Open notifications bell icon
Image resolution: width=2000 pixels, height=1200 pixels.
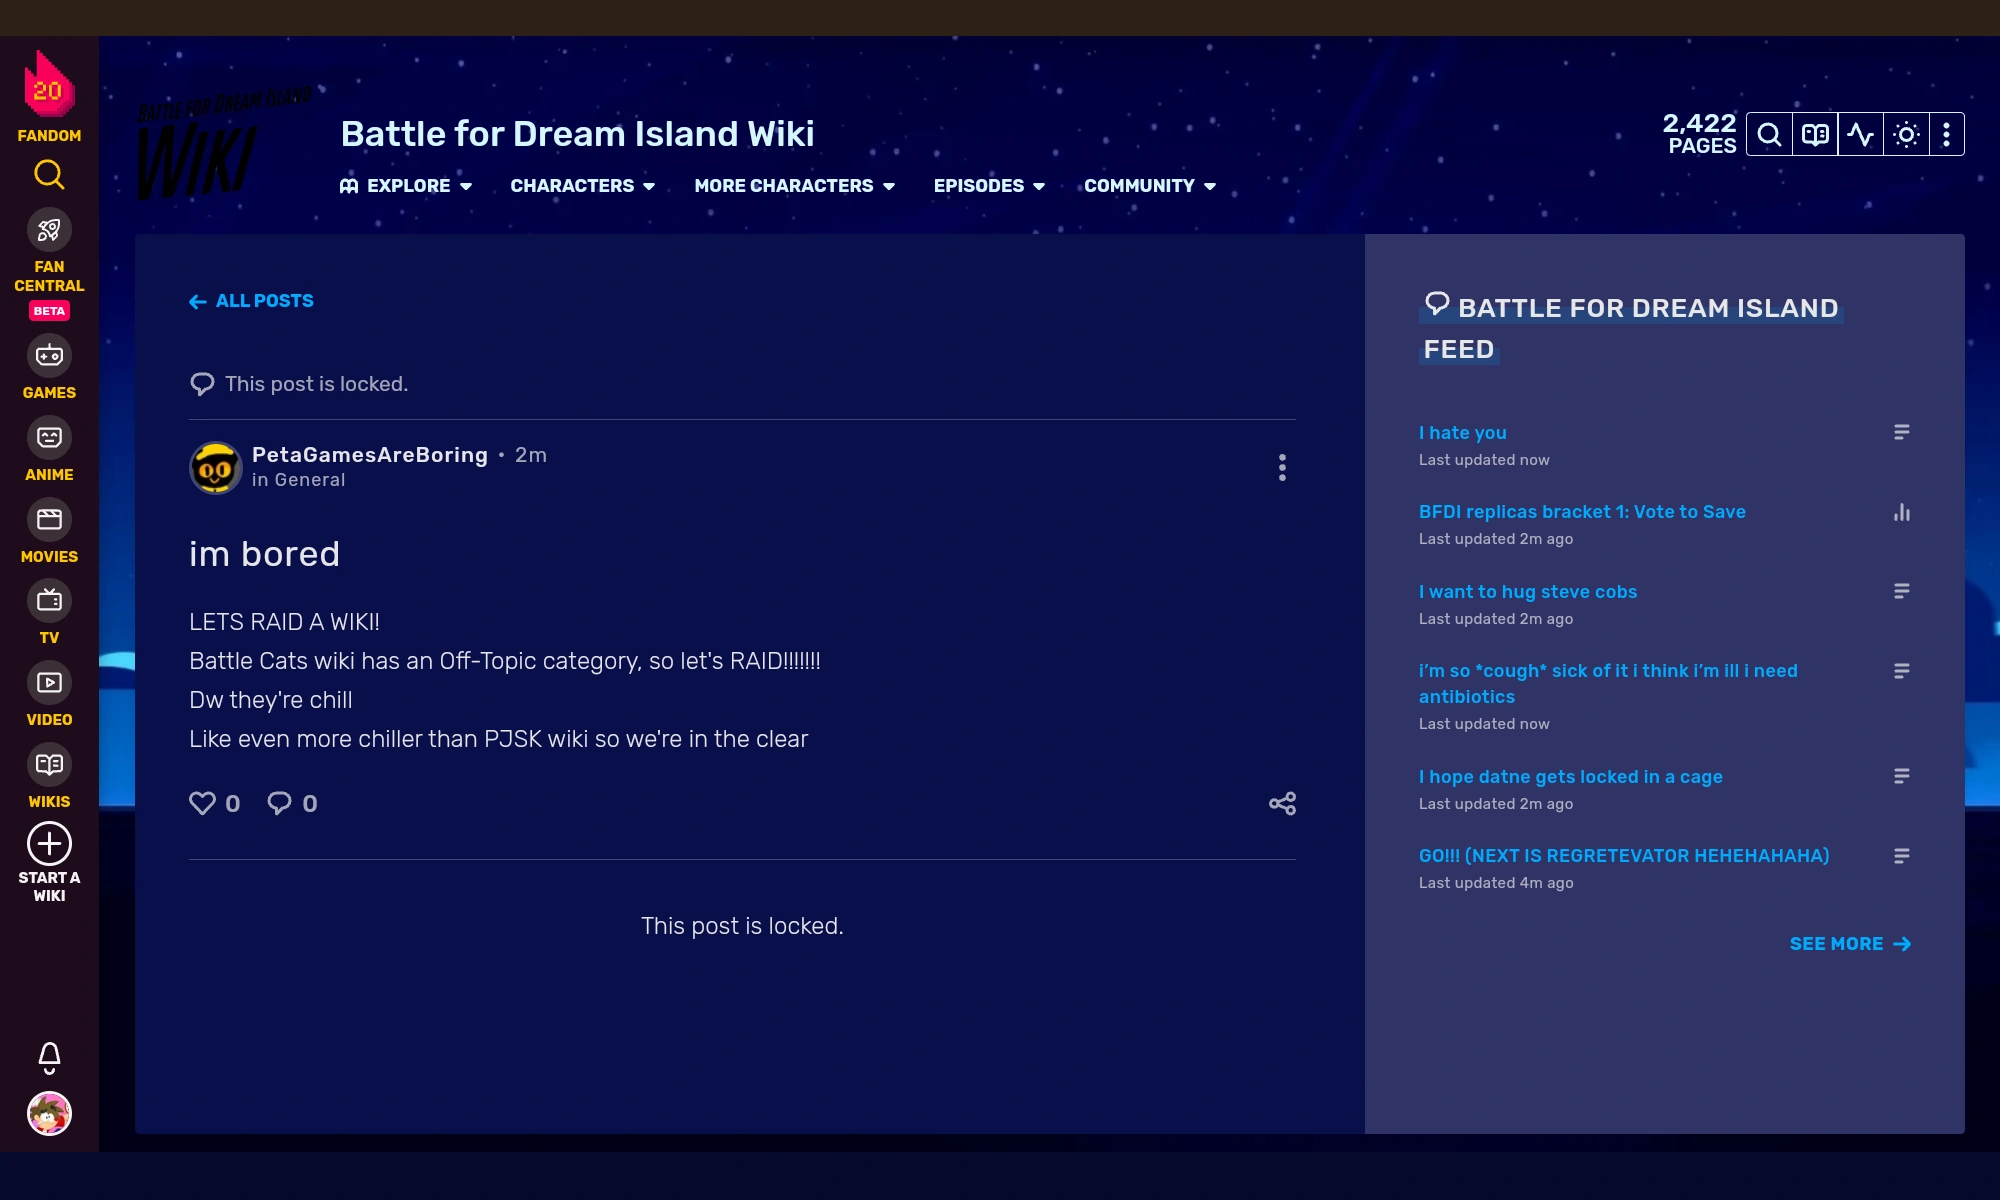[x=49, y=1057]
